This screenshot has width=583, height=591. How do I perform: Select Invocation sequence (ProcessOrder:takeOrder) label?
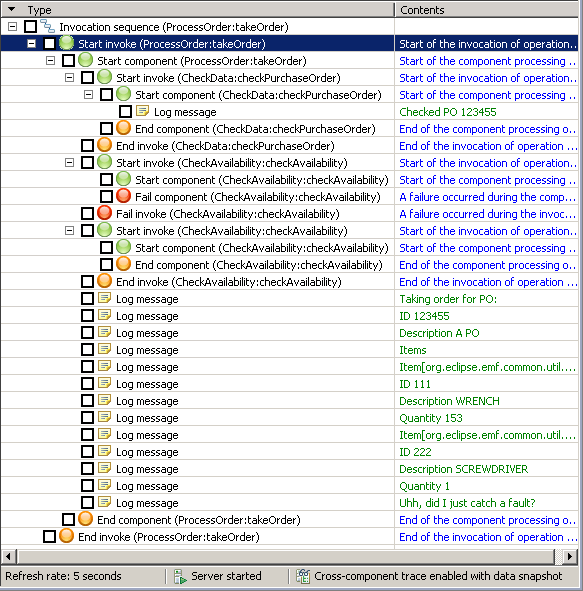coord(174,27)
